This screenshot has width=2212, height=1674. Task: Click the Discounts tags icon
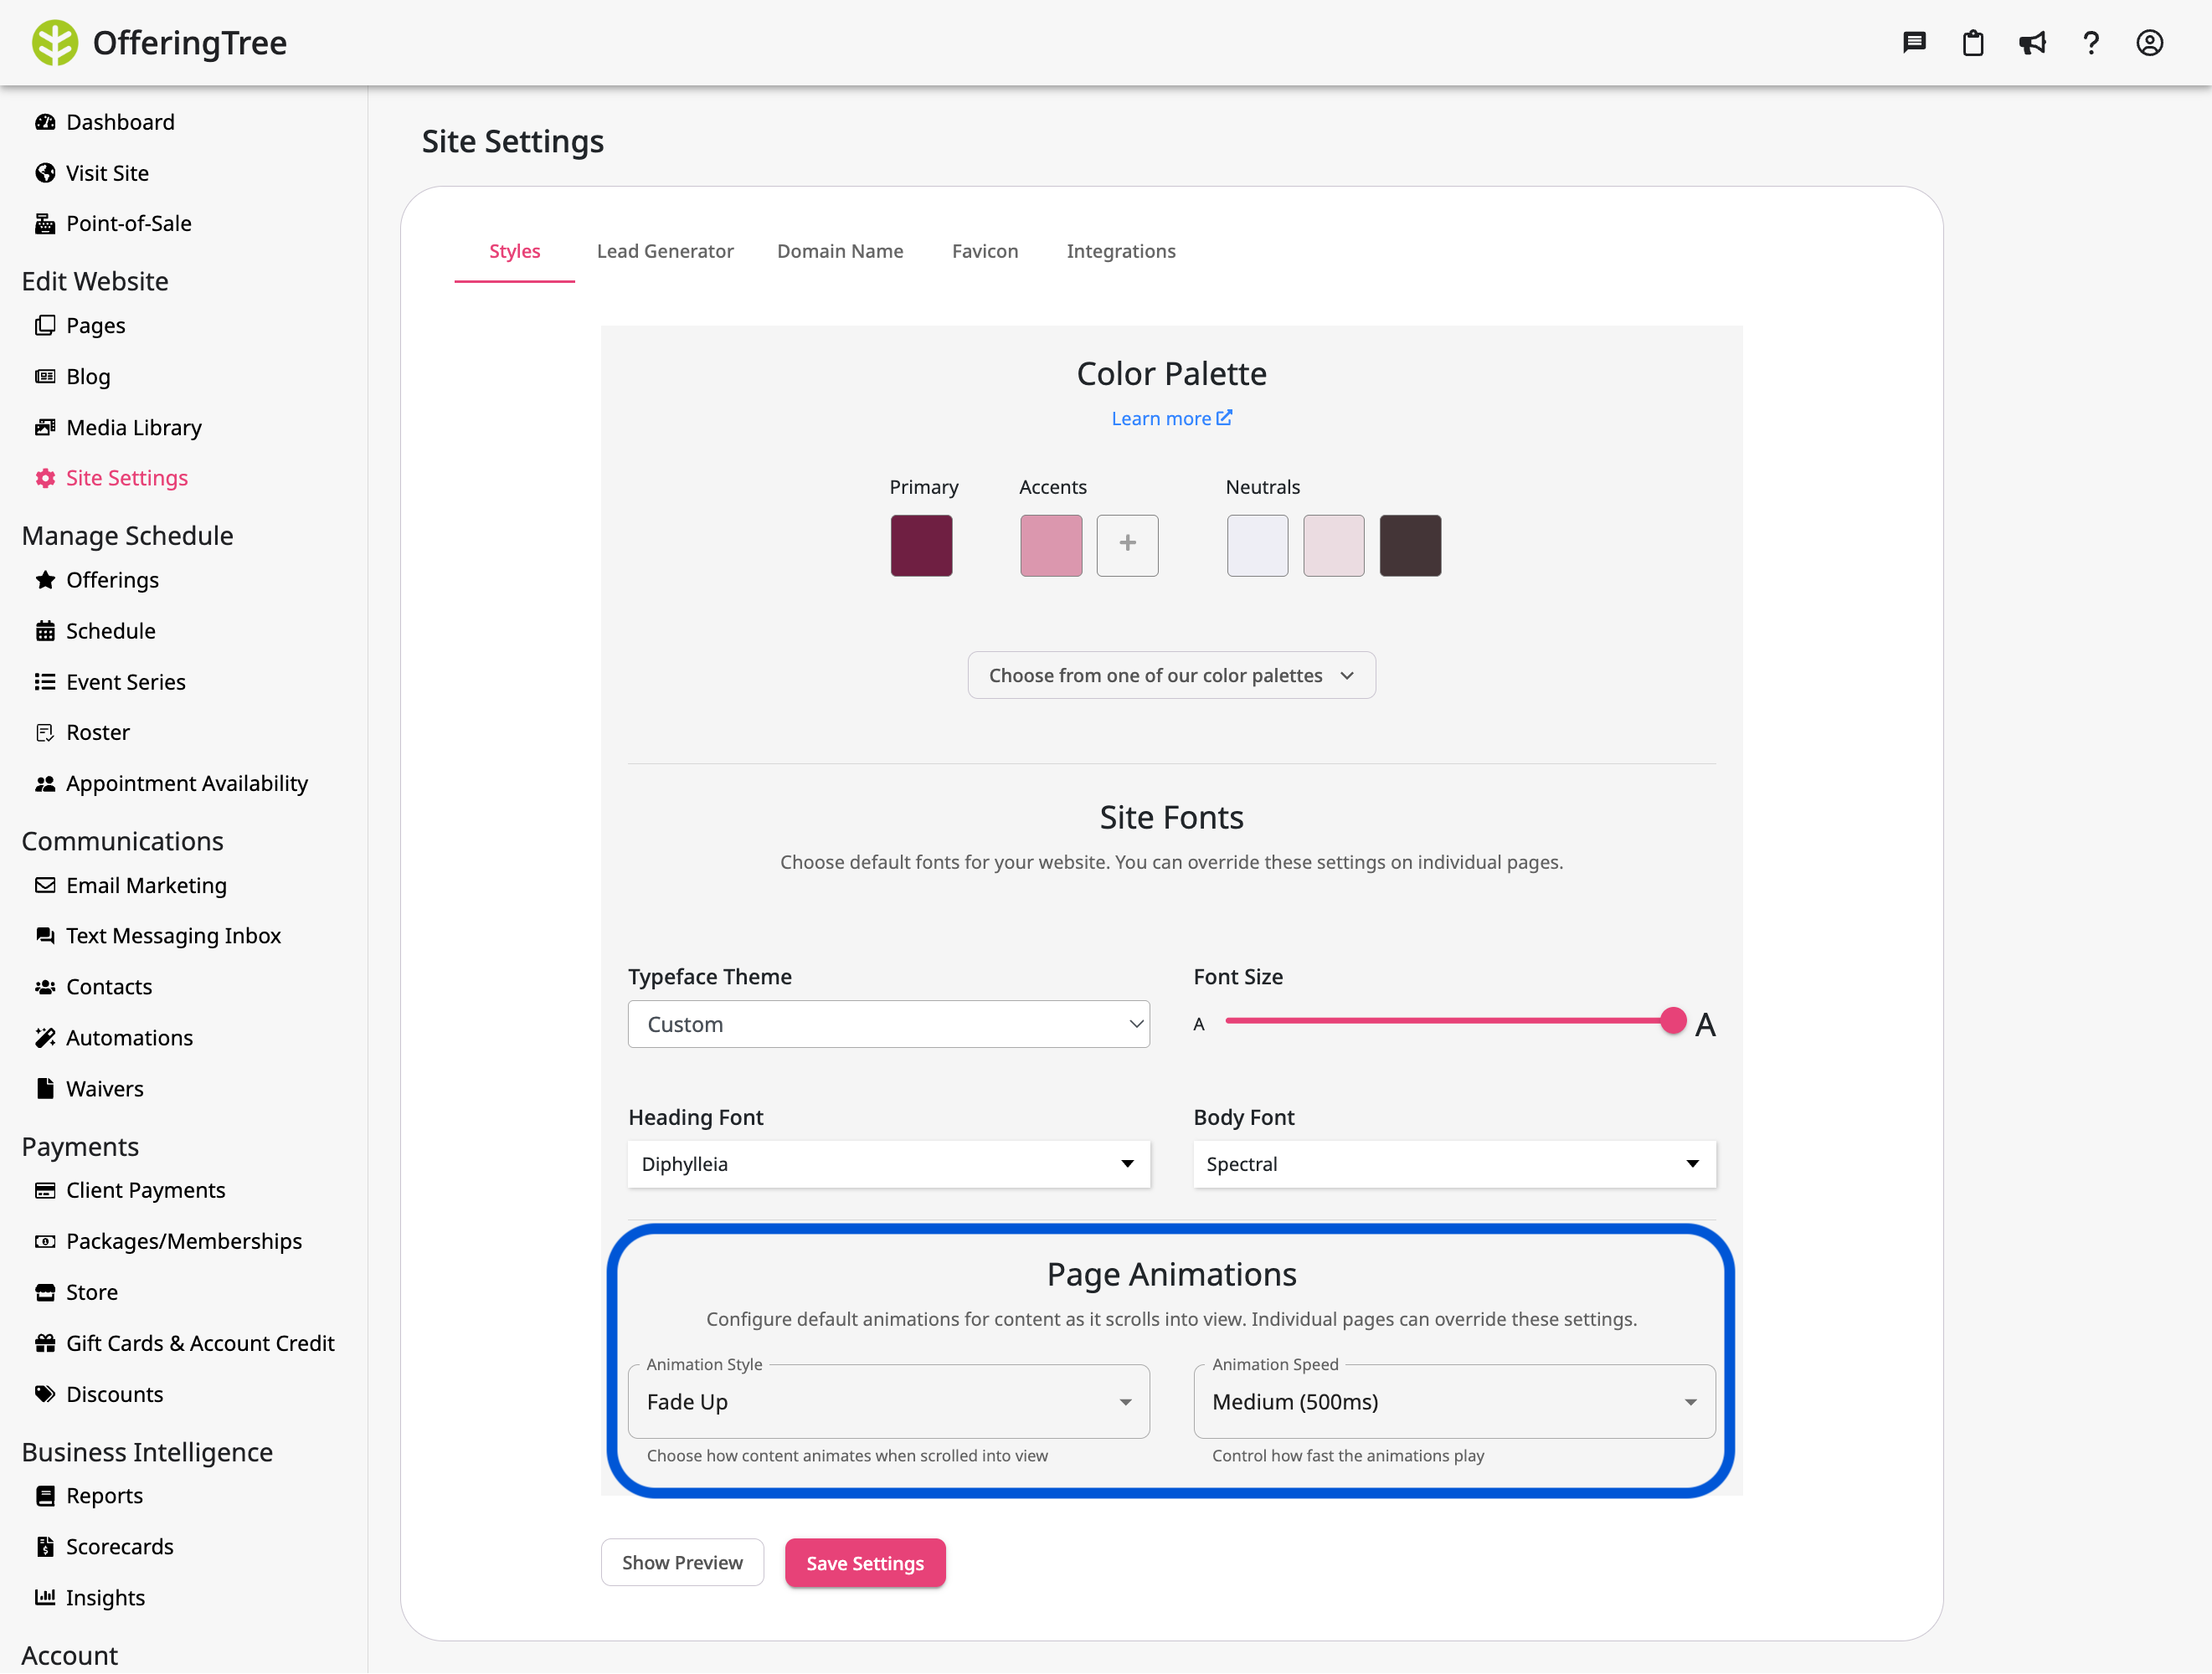(45, 1394)
